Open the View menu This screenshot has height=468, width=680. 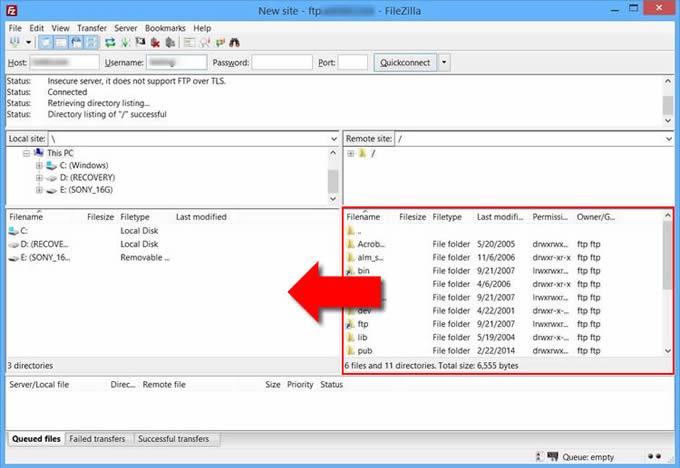point(60,28)
